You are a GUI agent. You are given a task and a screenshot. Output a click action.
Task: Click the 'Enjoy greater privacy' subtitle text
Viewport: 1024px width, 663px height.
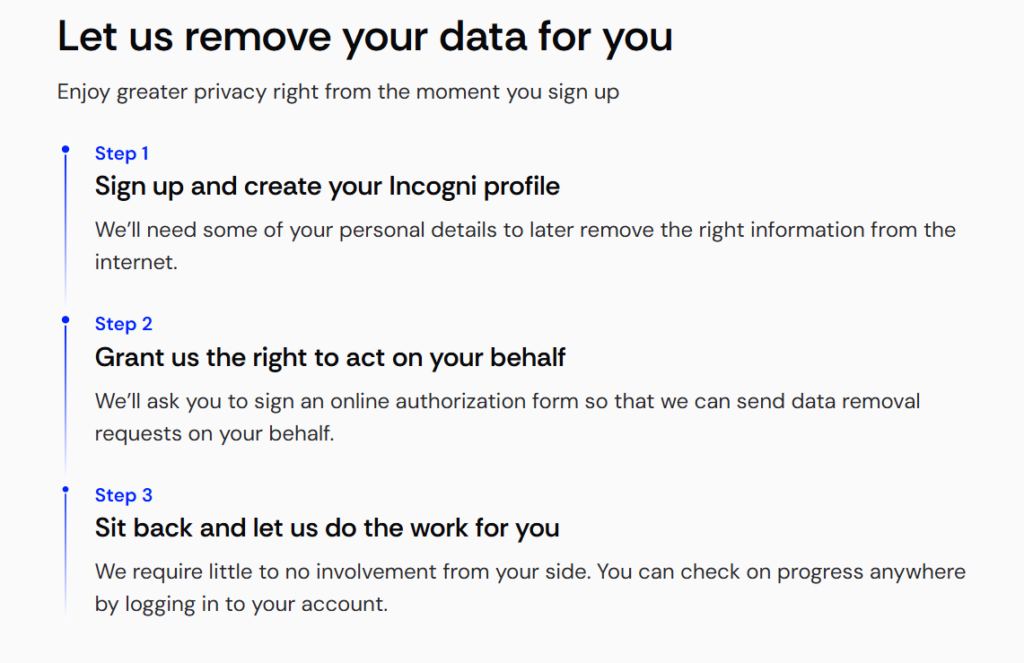coord(338,91)
